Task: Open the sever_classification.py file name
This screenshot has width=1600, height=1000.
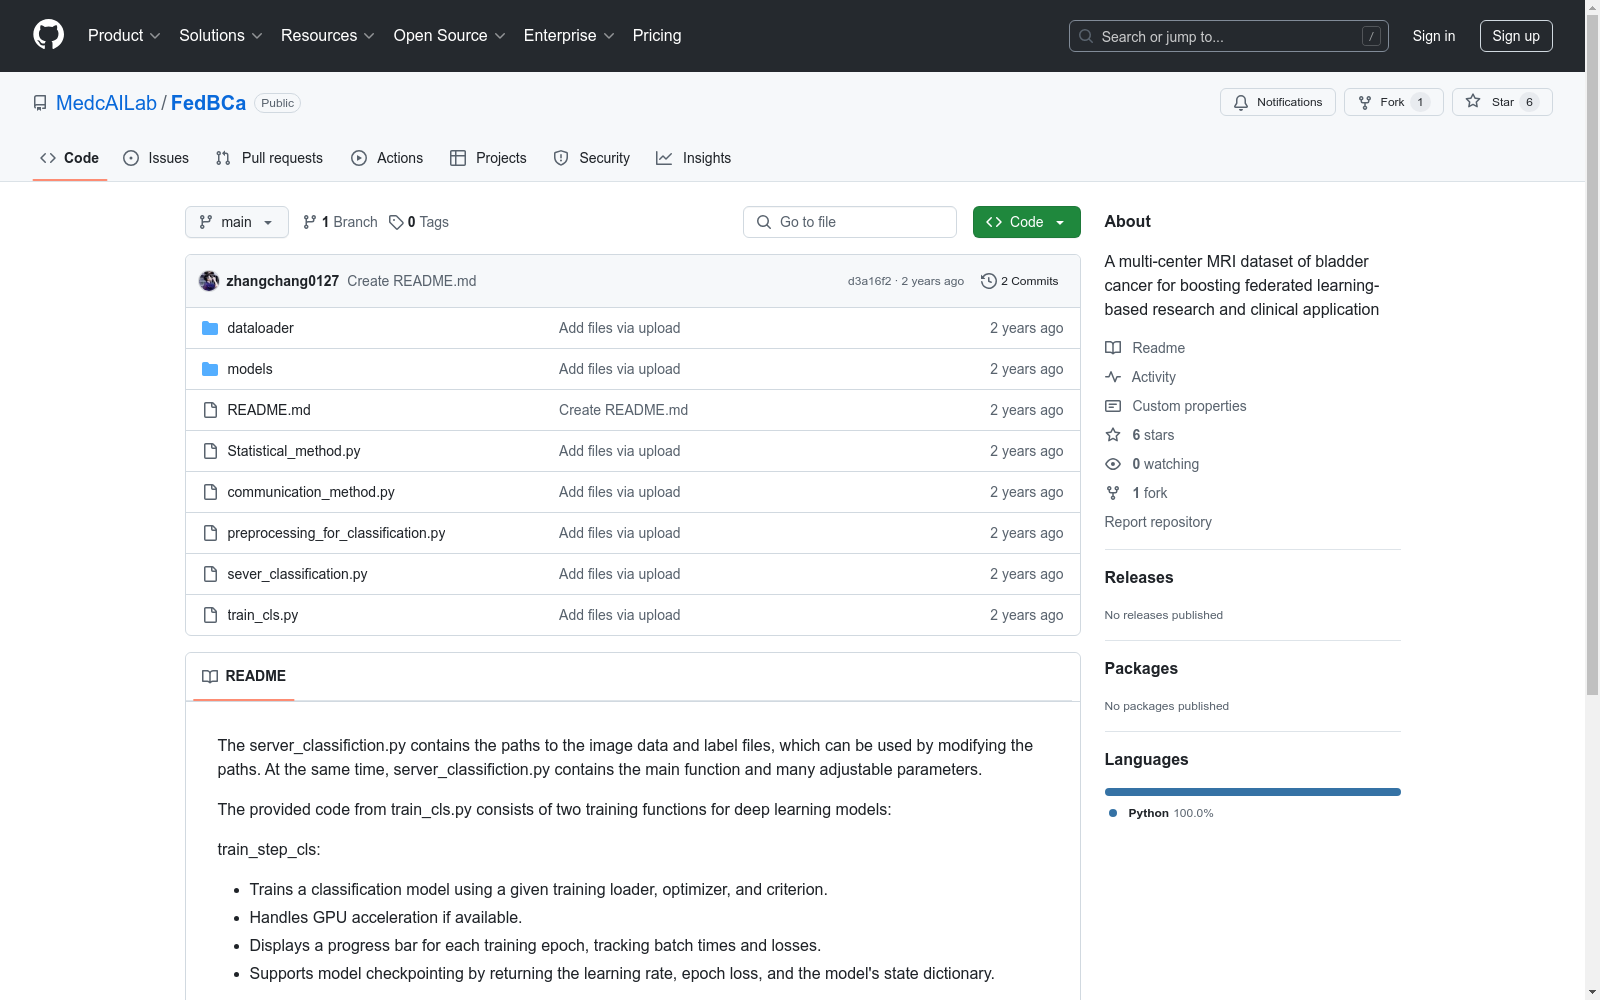Action: 297,574
